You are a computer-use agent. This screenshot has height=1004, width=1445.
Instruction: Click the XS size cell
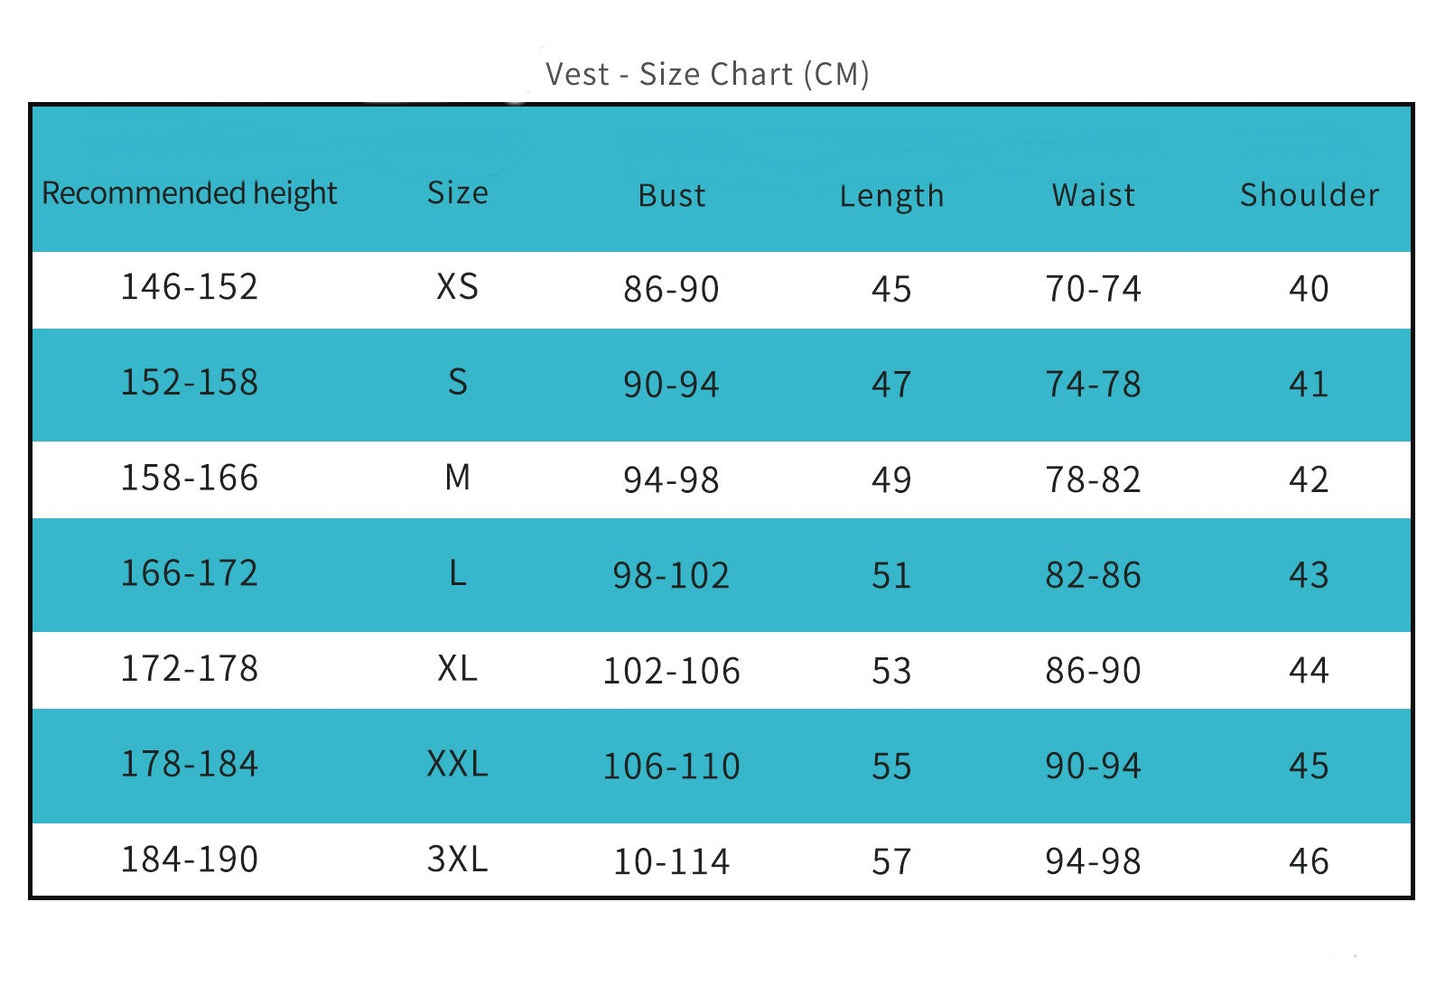[457, 288]
